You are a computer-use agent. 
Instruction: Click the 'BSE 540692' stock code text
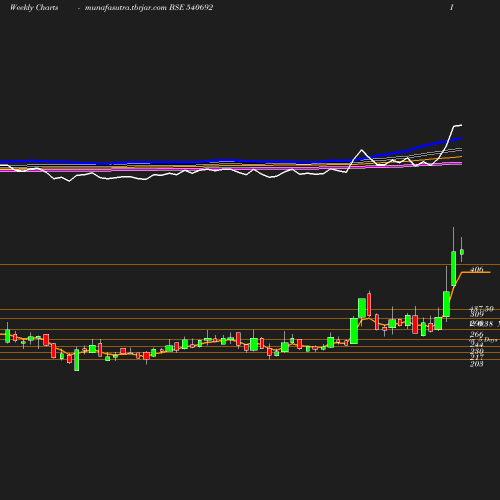click(191, 8)
